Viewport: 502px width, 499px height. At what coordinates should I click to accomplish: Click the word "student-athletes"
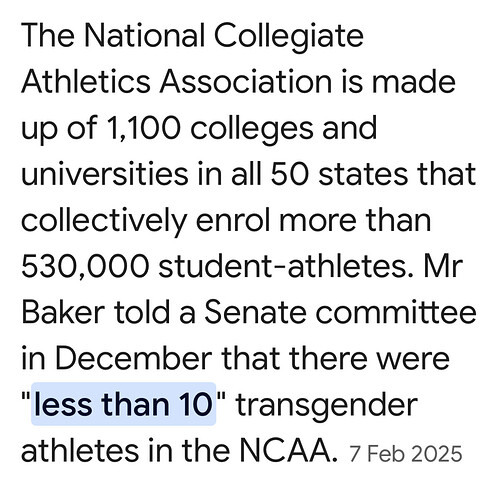click(x=285, y=266)
